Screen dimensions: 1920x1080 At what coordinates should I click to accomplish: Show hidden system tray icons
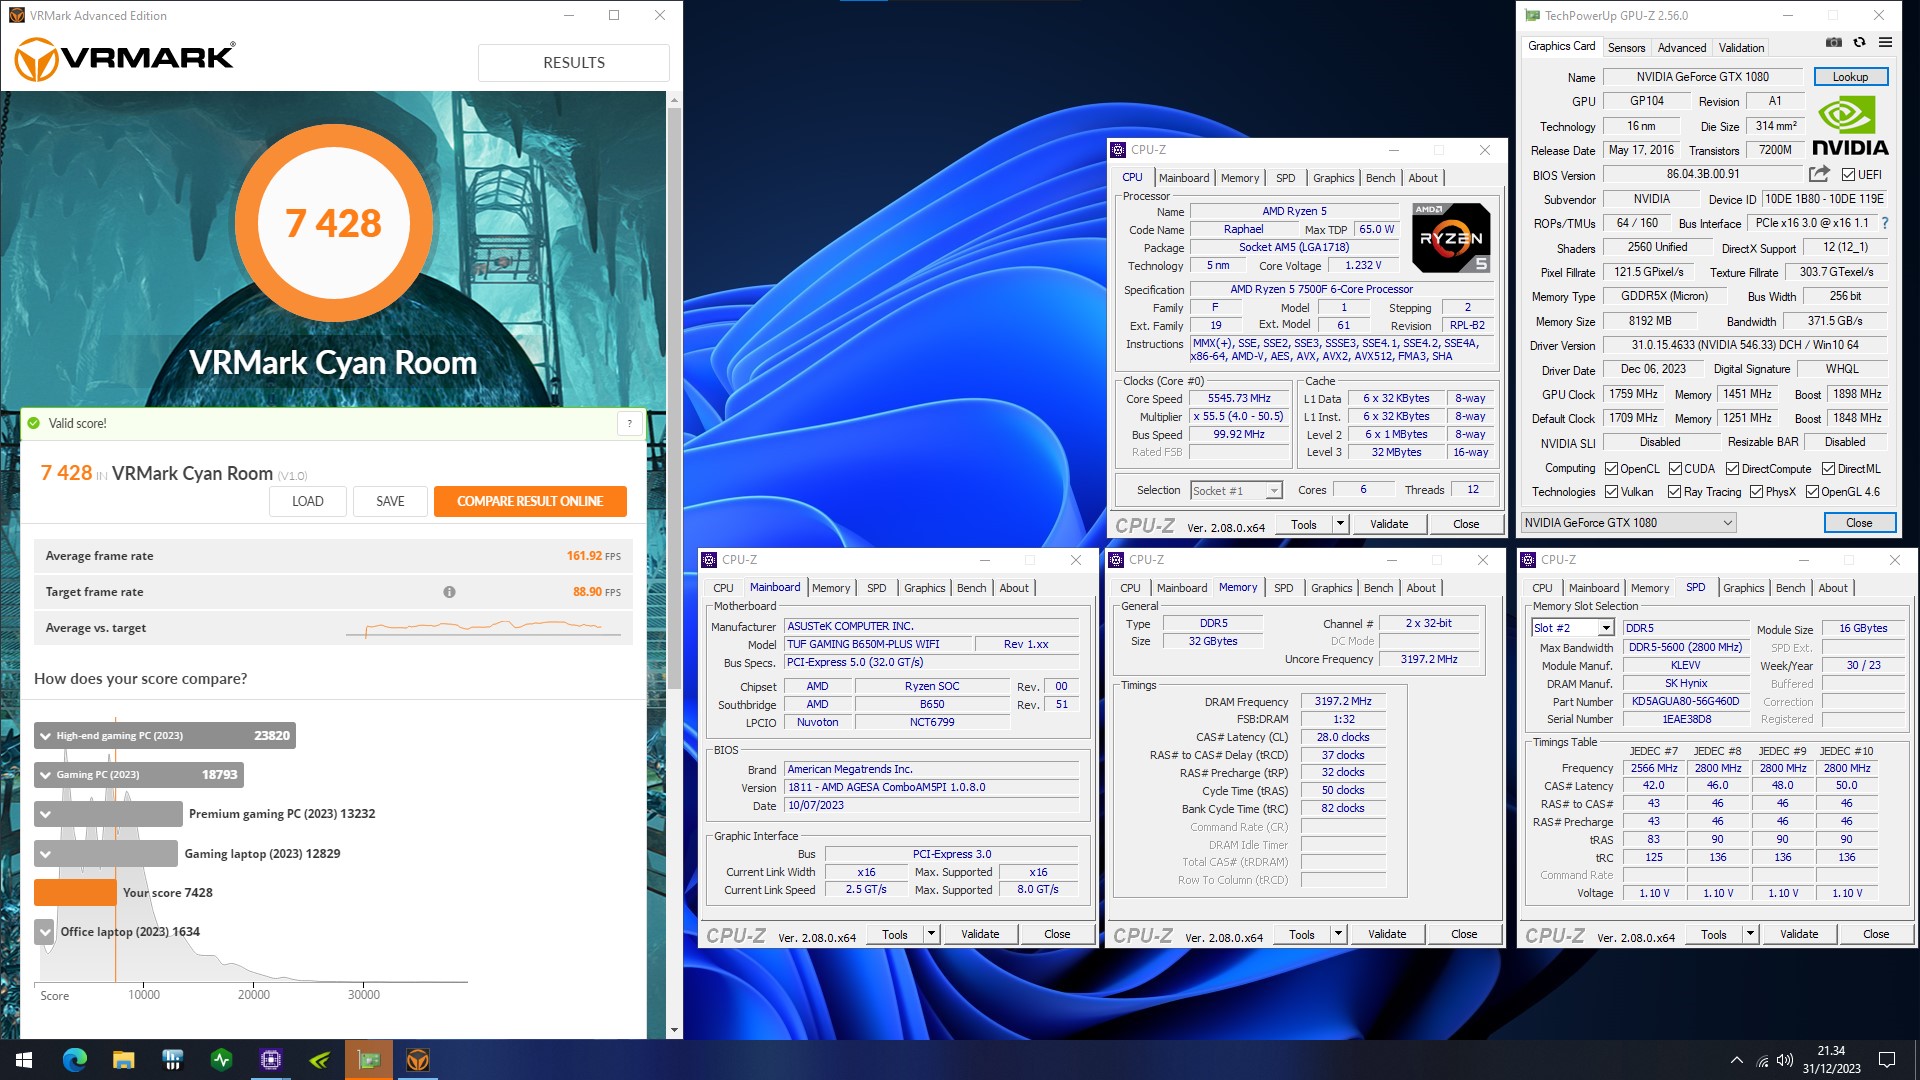click(1737, 1060)
